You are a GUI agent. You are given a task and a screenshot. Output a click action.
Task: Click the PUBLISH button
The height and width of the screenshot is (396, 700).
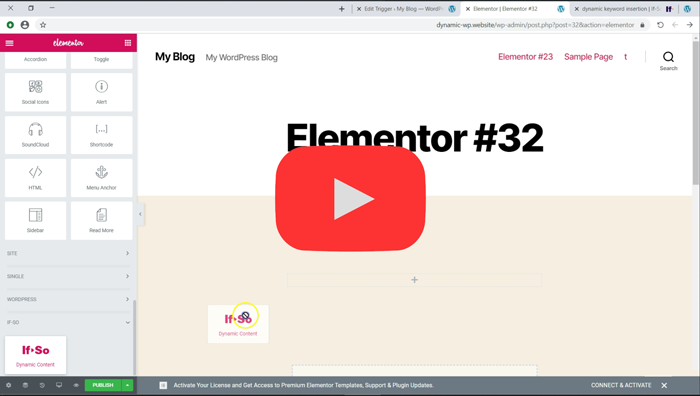103,385
